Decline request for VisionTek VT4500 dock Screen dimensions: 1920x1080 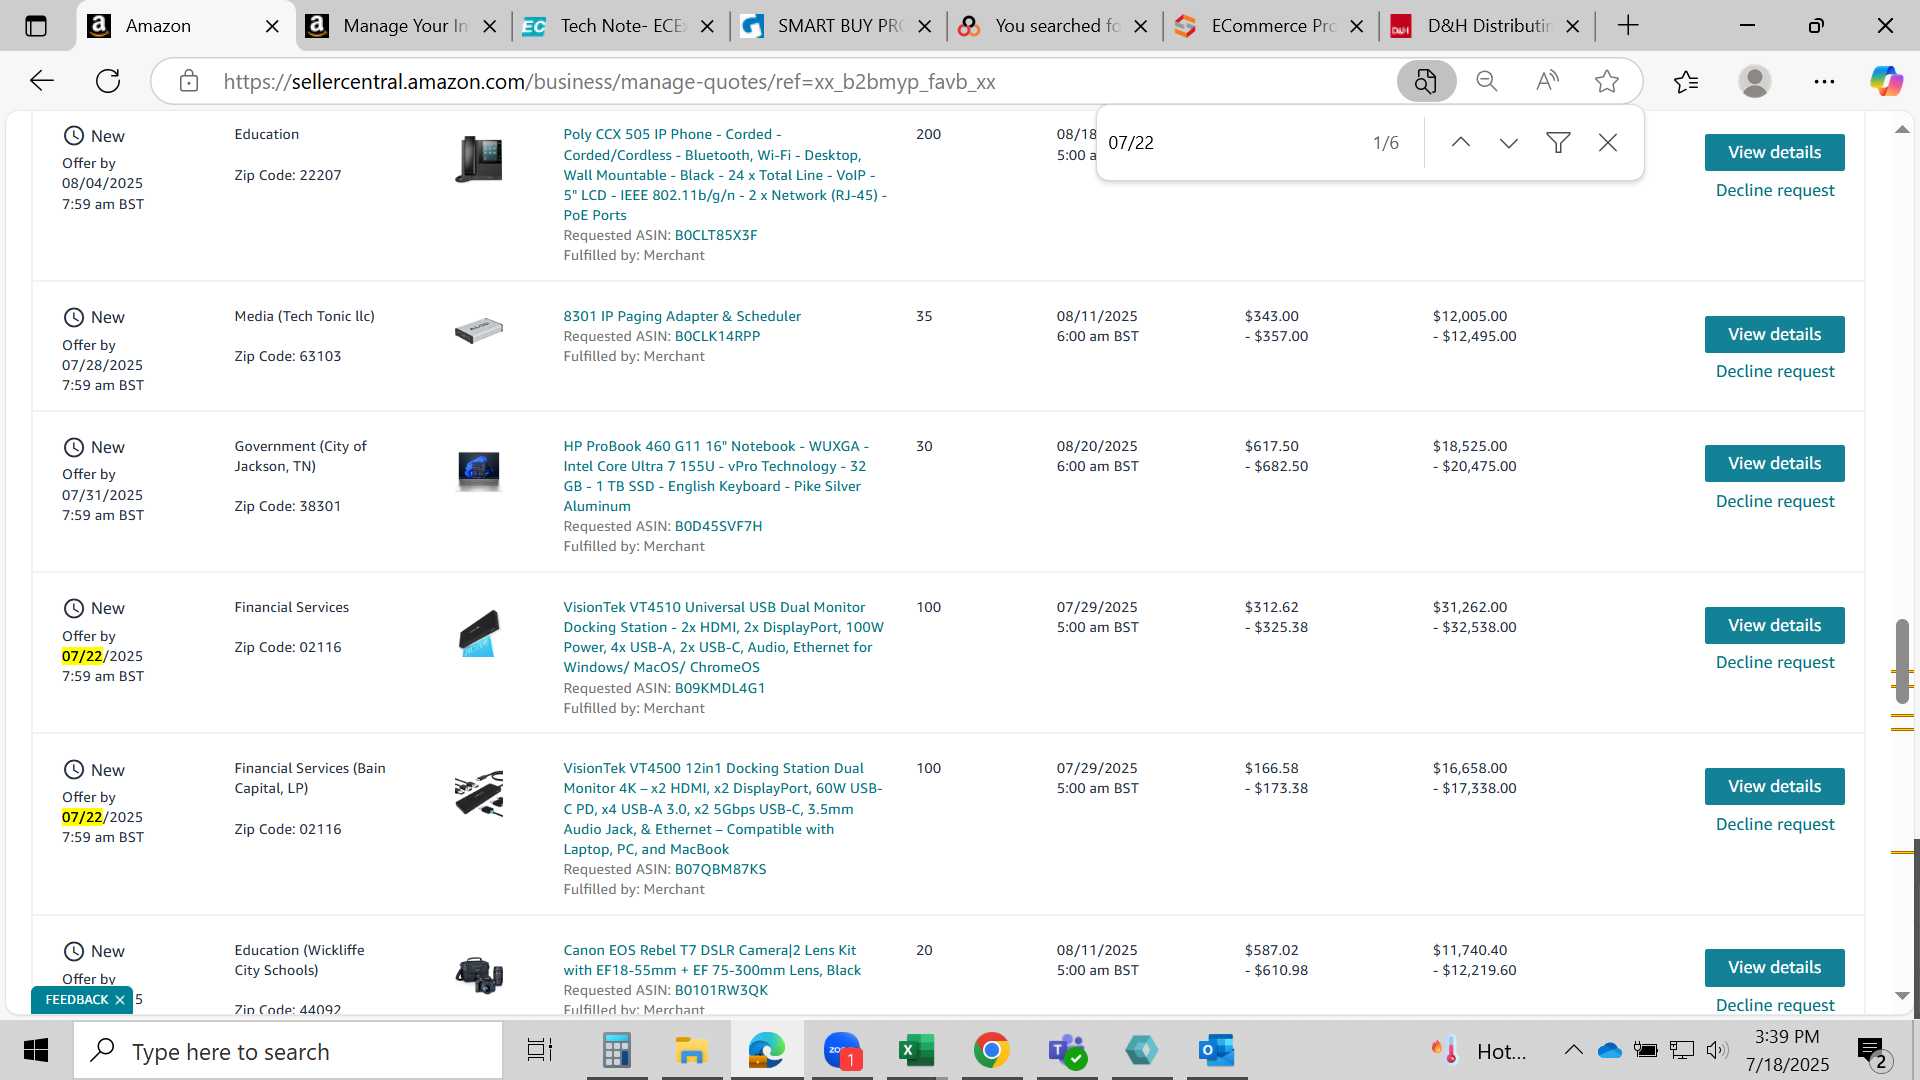click(x=1775, y=824)
